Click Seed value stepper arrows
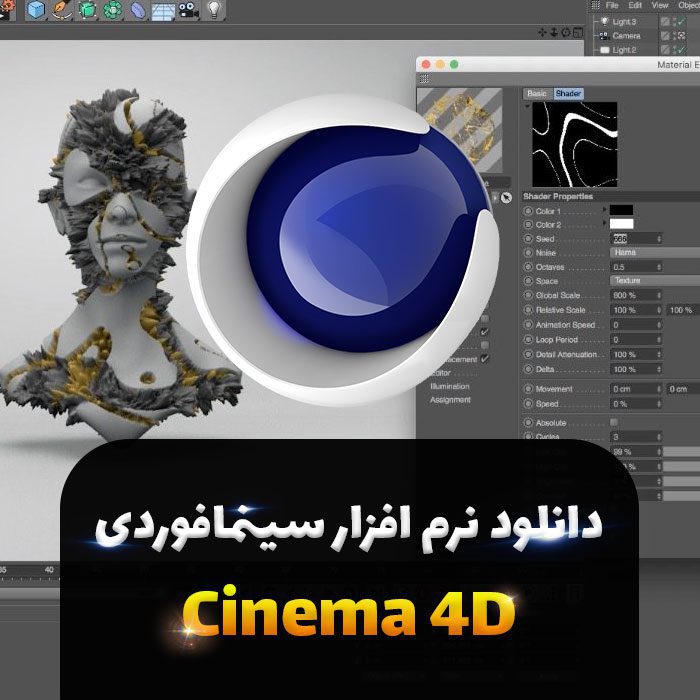This screenshot has height=700, width=700. (659, 239)
